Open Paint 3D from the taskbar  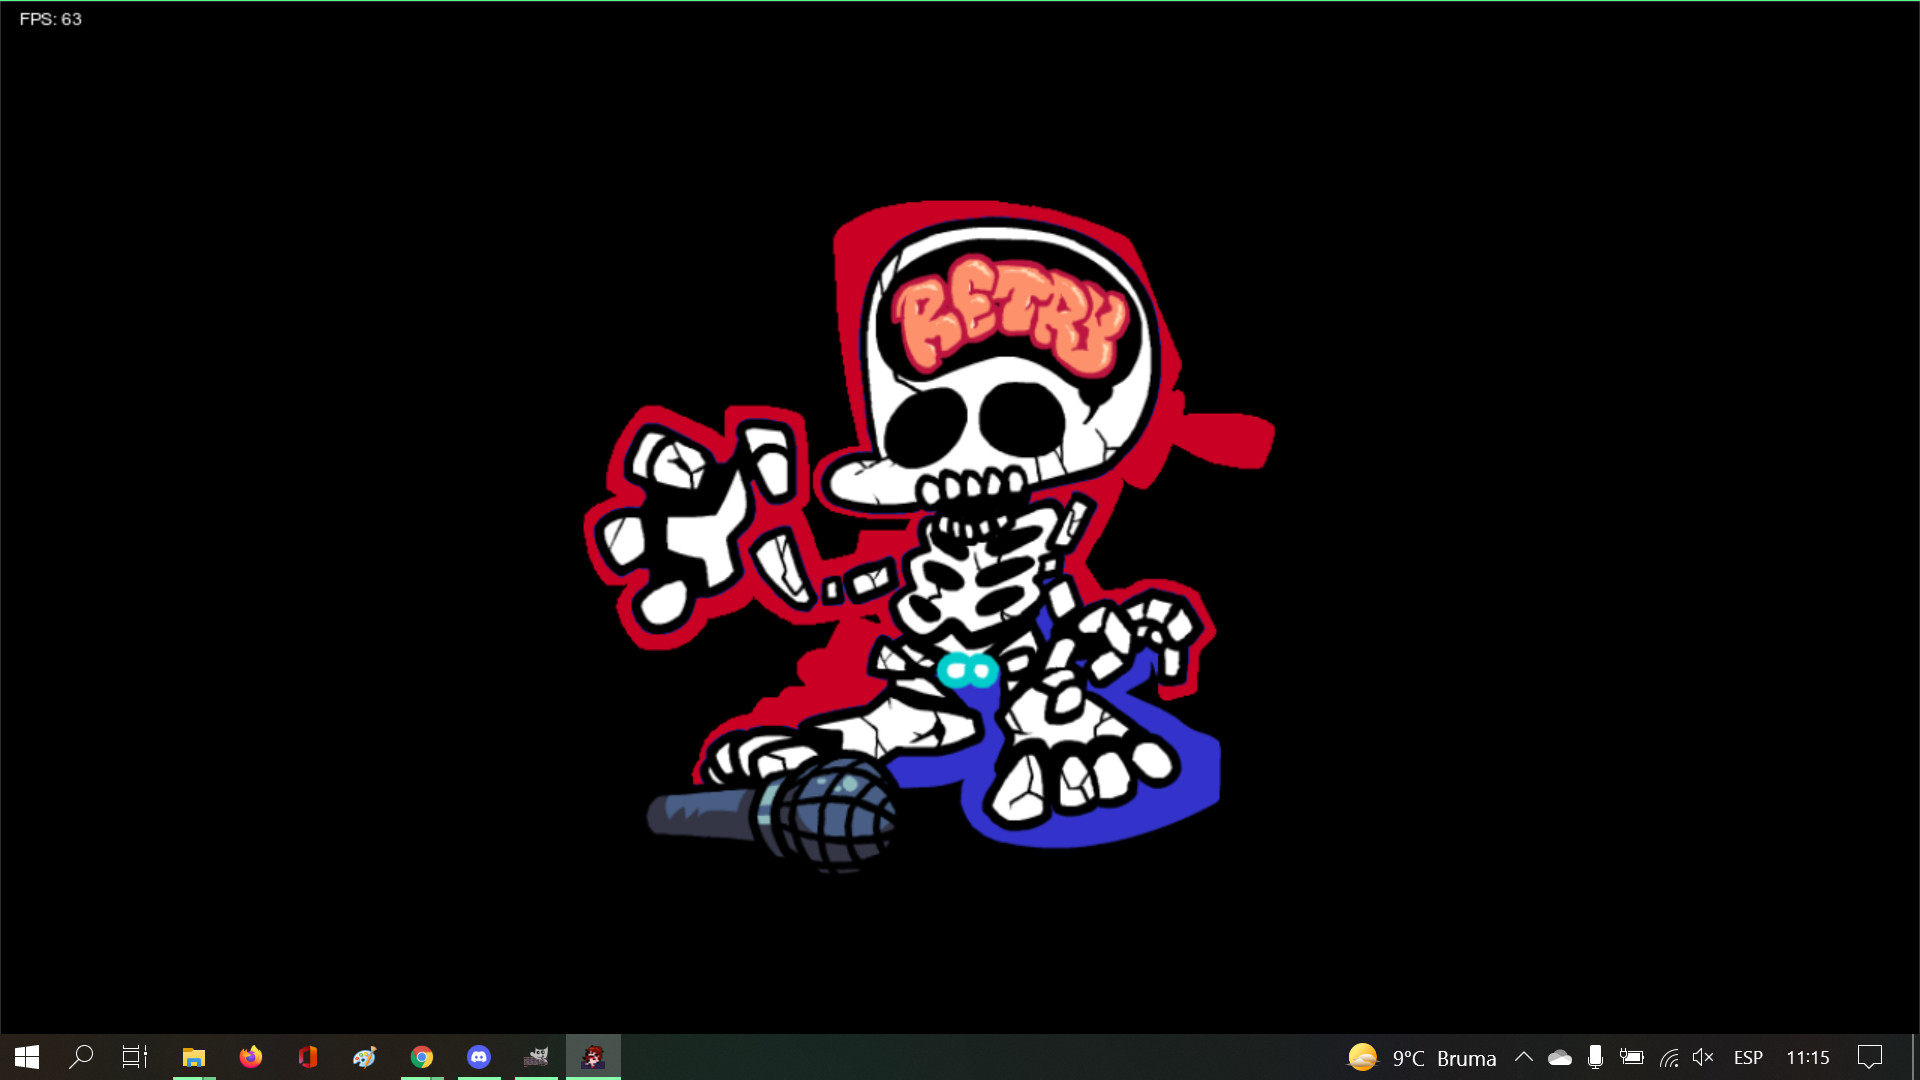pyautogui.click(x=365, y=1056)
